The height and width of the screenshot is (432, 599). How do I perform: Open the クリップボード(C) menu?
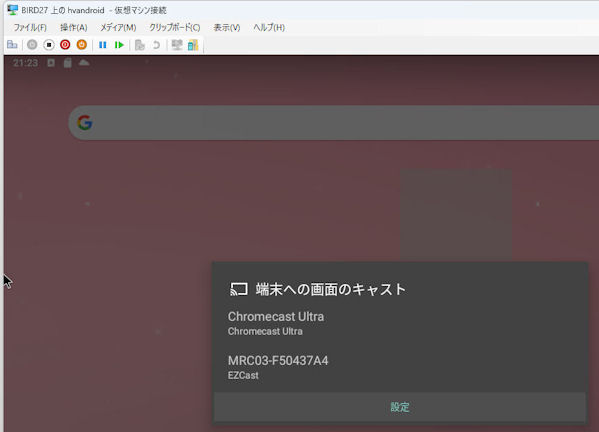tap(175, 28)
